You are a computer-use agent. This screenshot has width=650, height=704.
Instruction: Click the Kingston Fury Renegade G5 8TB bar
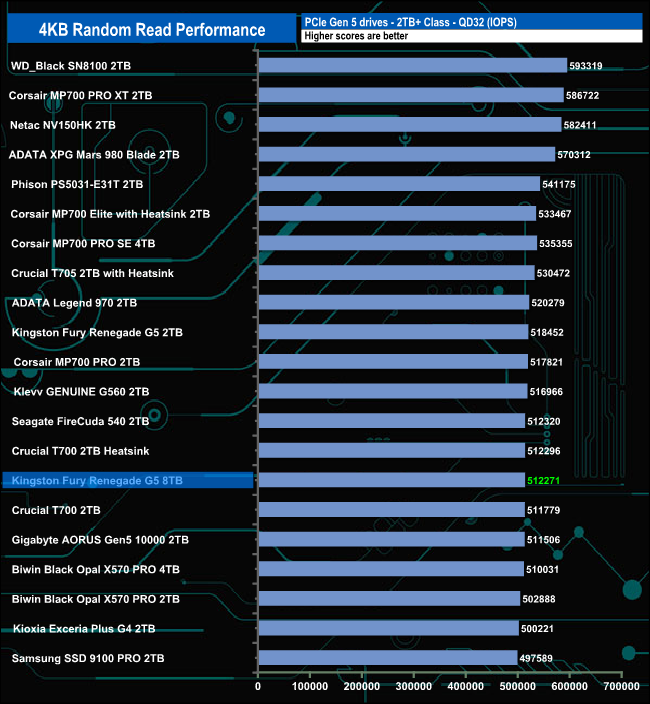coord(392,480)
